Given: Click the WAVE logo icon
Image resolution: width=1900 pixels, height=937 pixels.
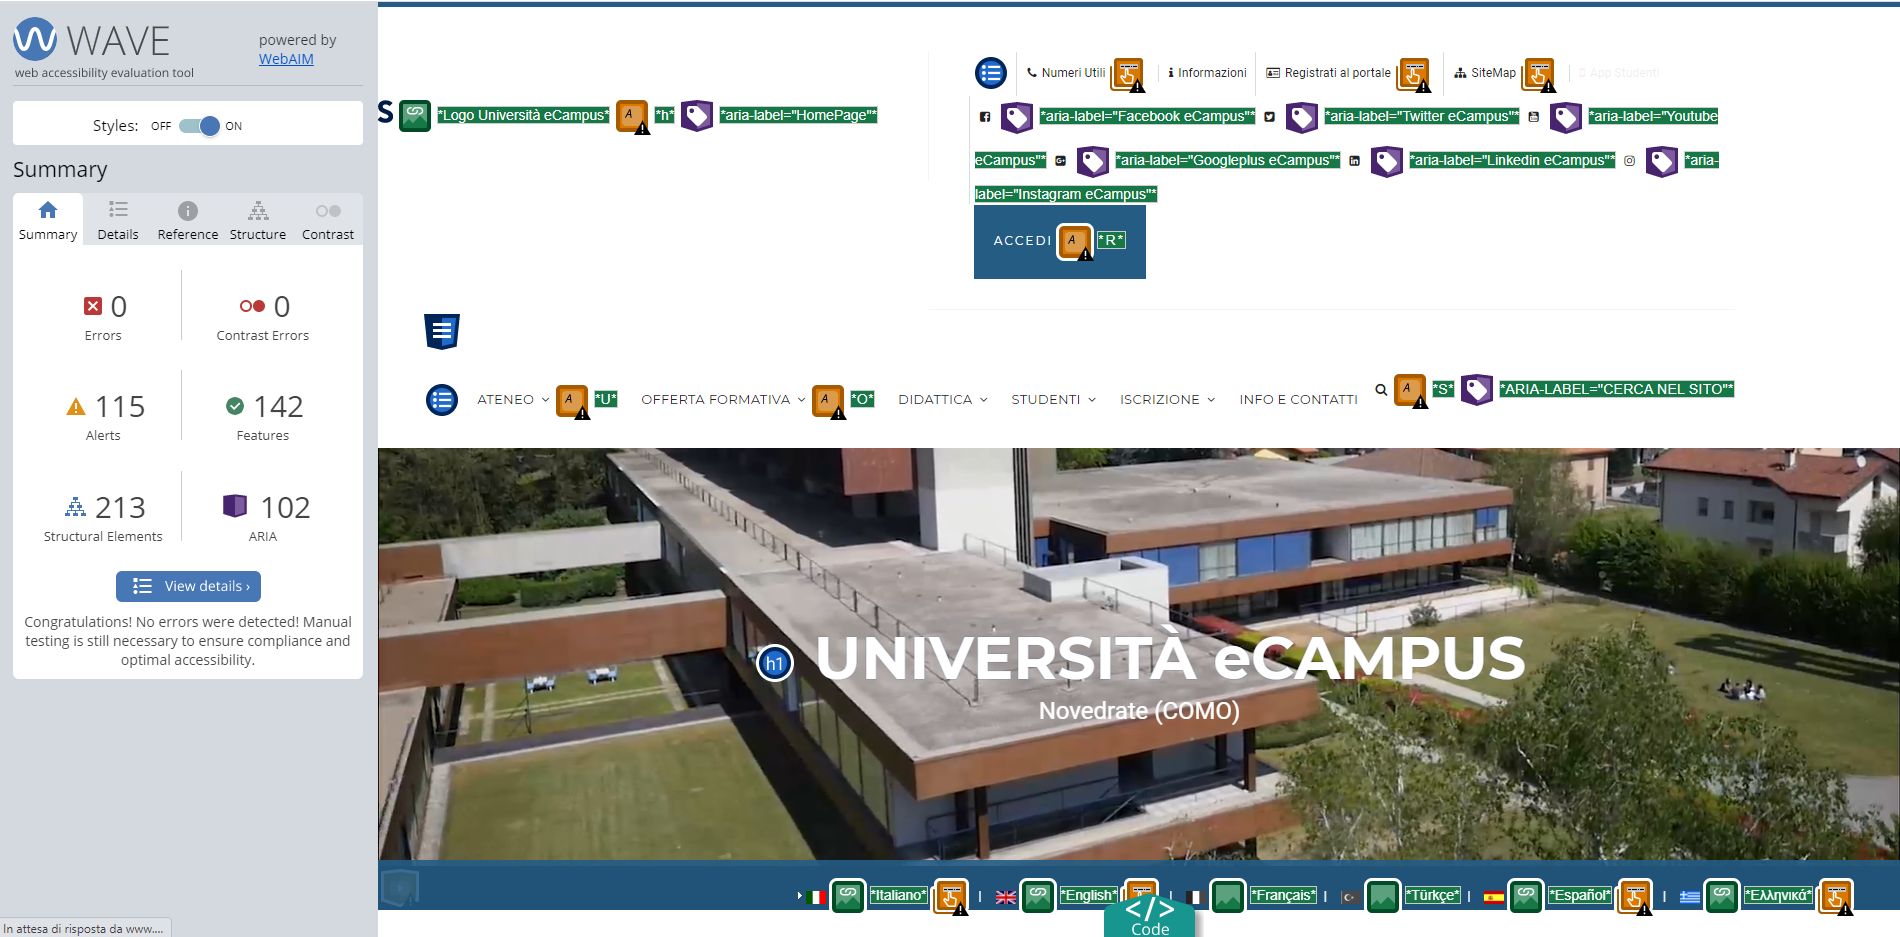Looking at the screenshot, I should point(35,39).
